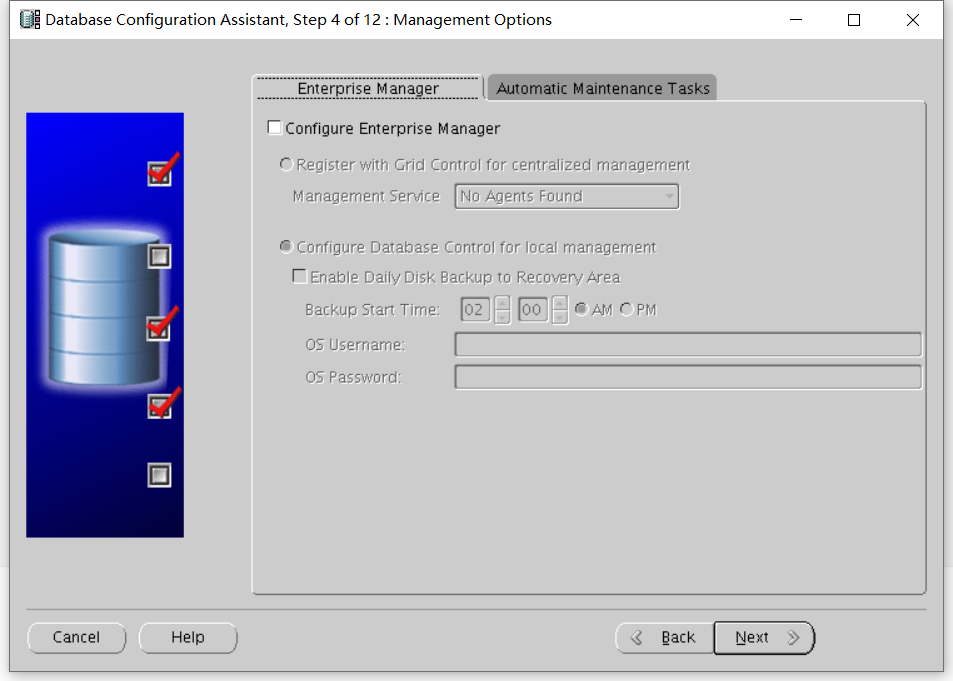This screenshot has height=681, width=953.
Task: Maximize the Database Configuration Assistant window
Action: (x=854, y=20)
